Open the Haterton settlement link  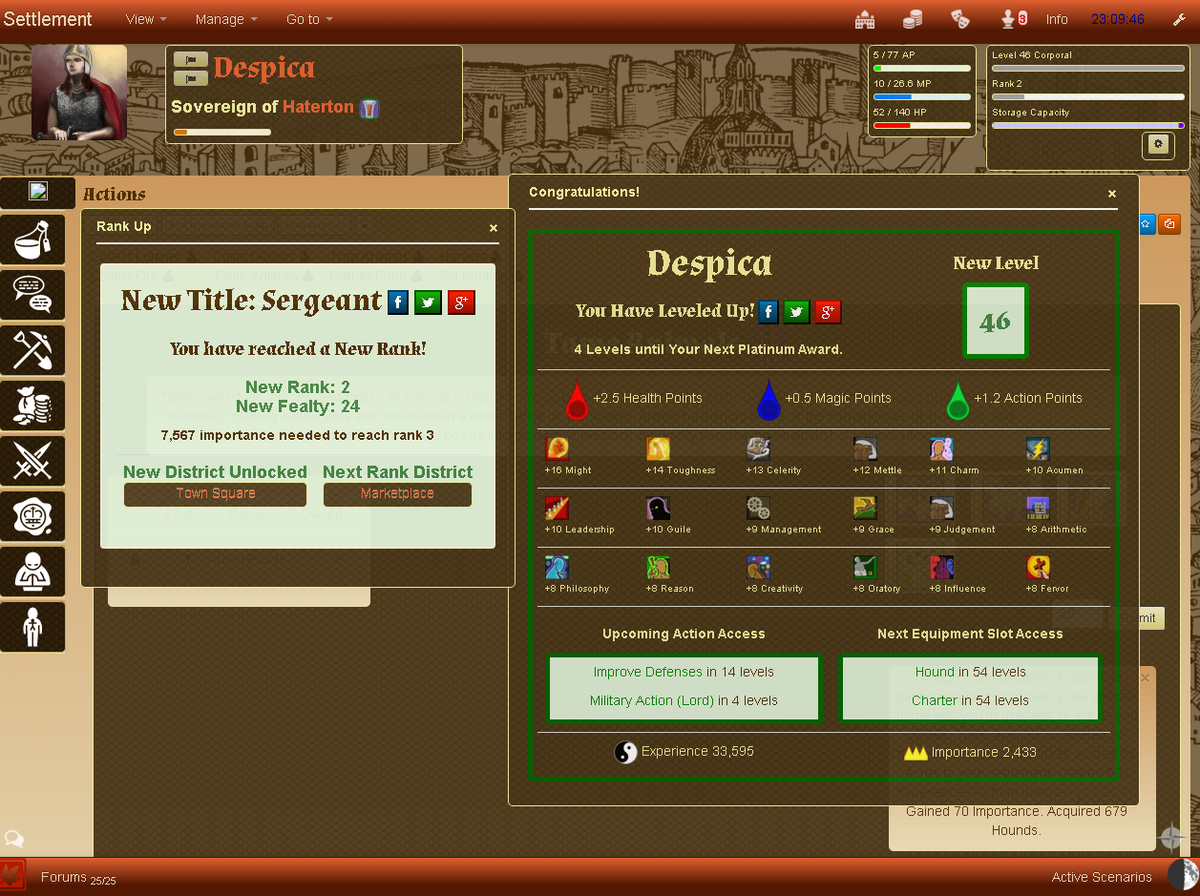[318, 106]
